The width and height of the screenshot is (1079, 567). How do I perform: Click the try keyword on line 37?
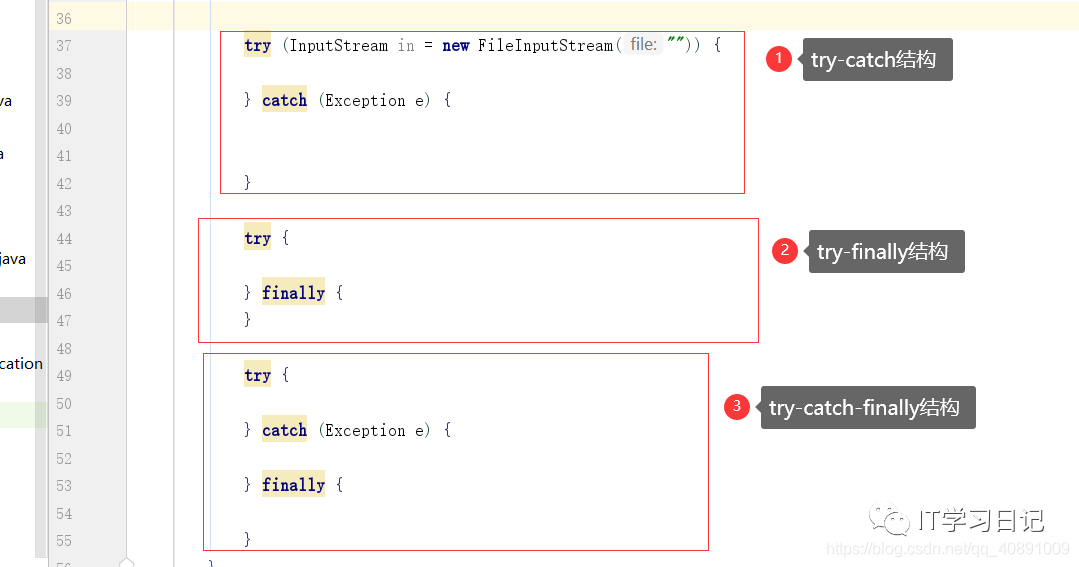click(x=257, y=45)
